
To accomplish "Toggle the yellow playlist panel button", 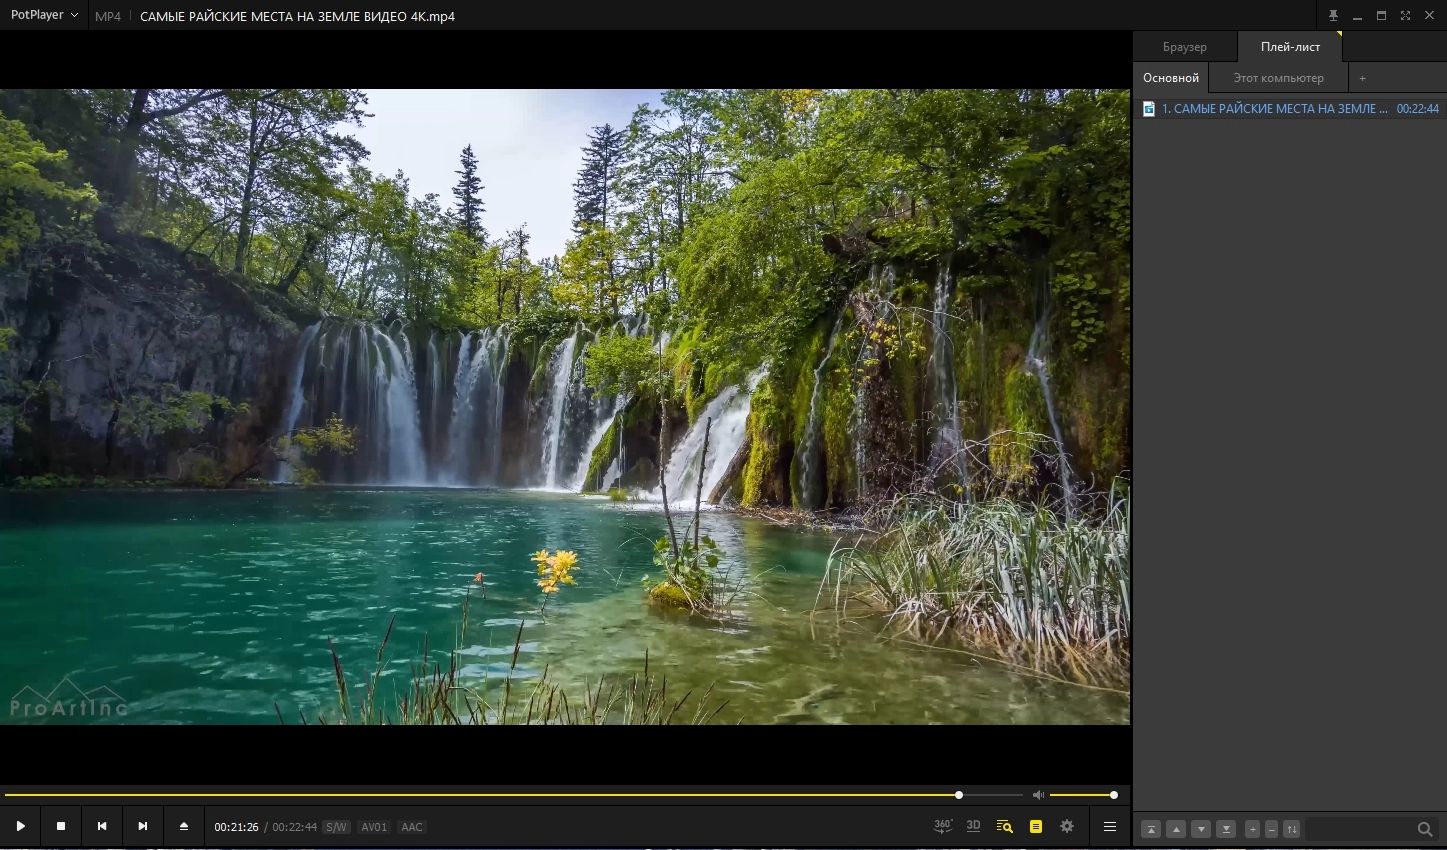I will [x=1036, y=827].
